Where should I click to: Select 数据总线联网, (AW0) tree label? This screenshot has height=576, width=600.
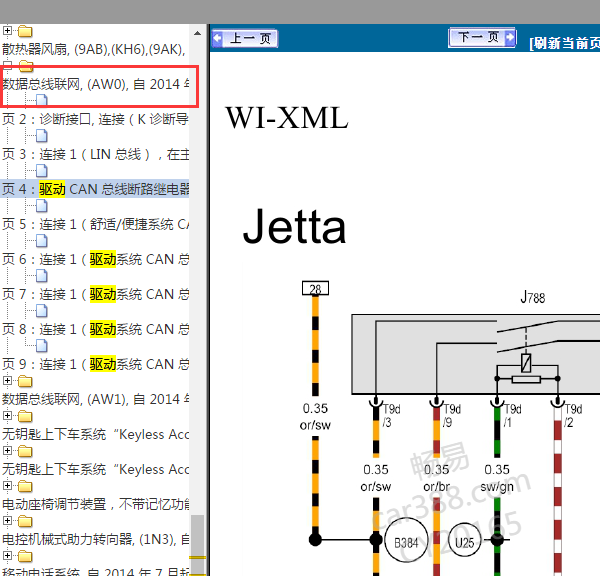[x=95, y=84]
